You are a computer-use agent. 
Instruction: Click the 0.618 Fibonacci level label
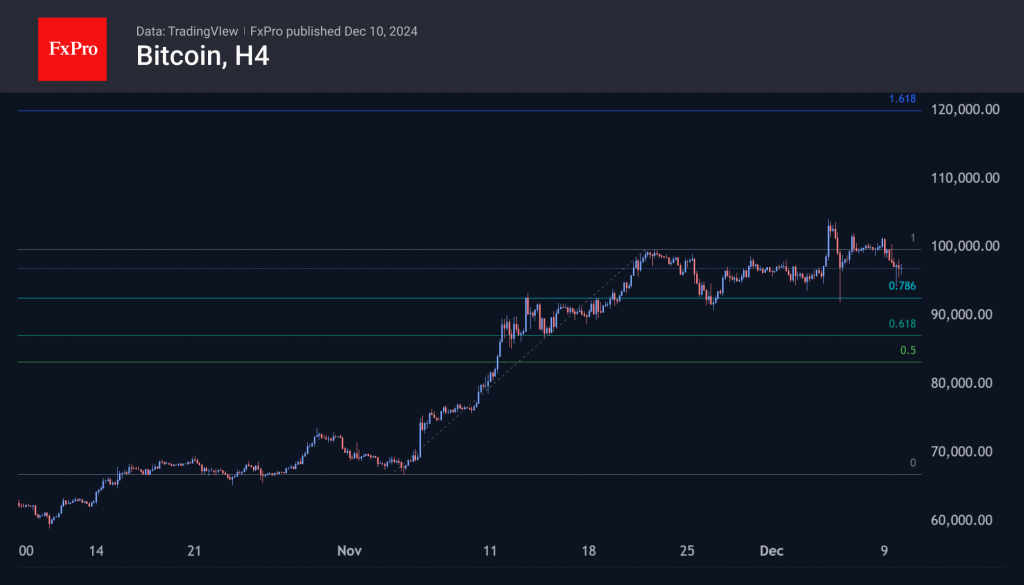(903, 324)
